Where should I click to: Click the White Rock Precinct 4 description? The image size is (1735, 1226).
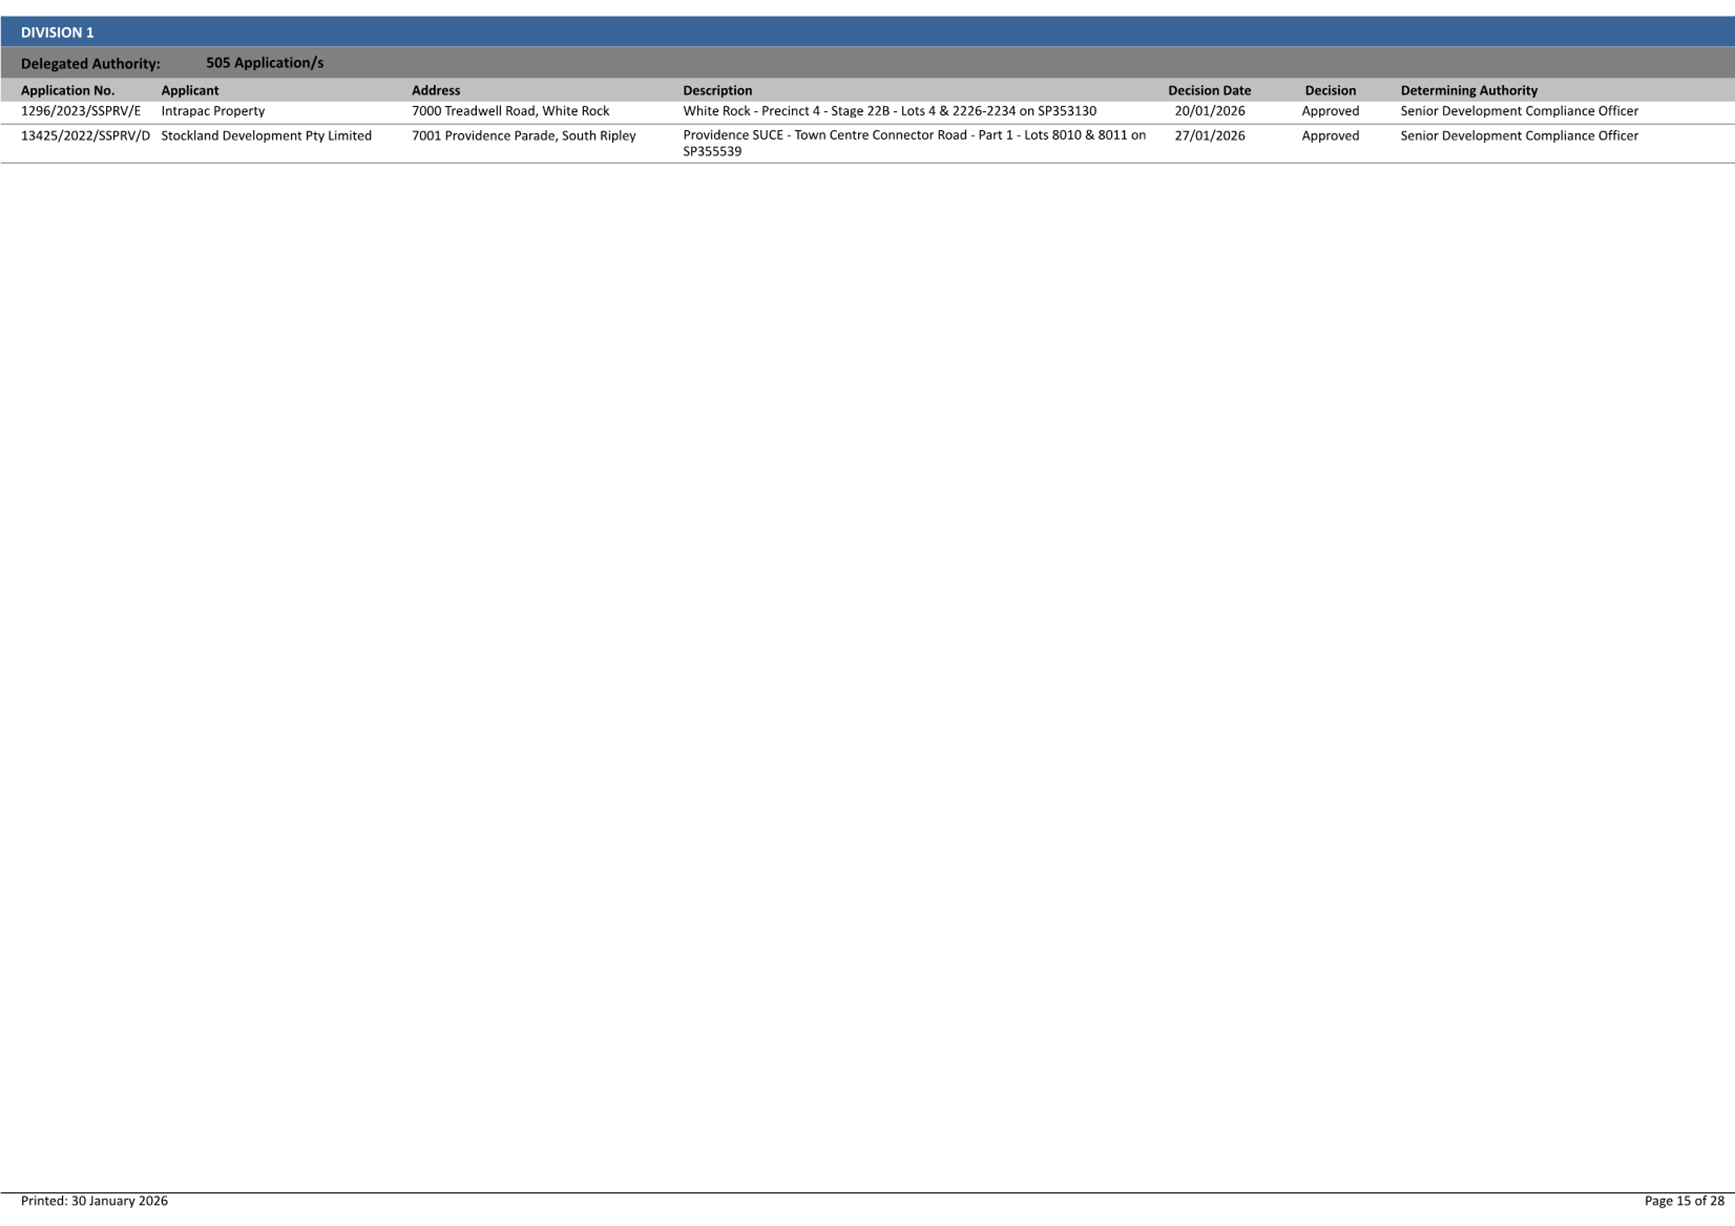click(889, 111)
